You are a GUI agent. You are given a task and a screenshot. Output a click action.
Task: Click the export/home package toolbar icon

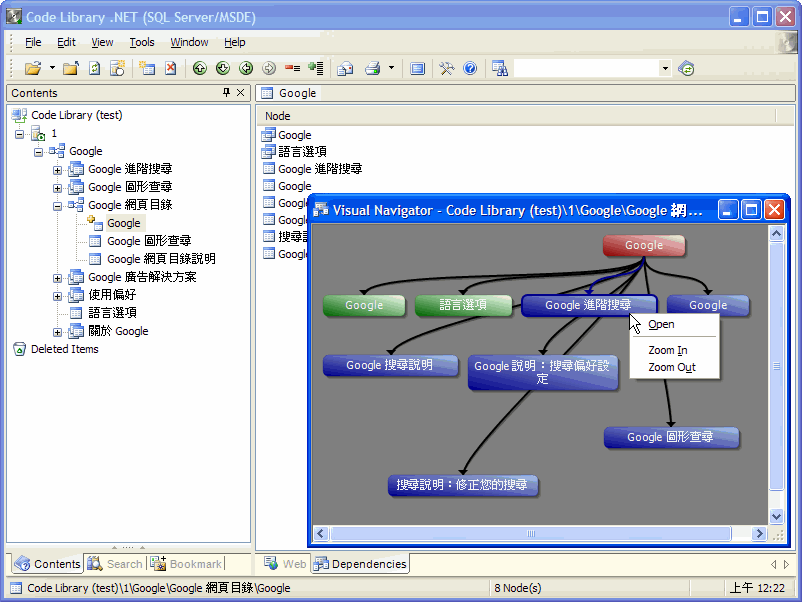345,68
